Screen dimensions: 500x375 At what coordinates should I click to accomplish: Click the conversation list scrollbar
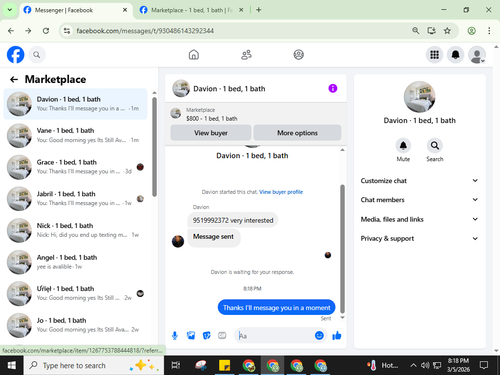click(154, 147)
